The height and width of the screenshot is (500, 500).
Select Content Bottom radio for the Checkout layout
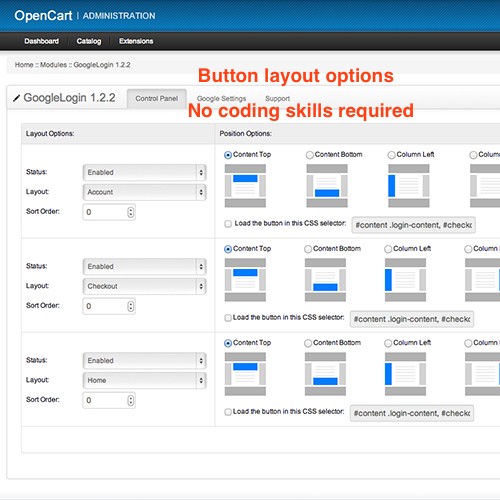click(308, 249)
